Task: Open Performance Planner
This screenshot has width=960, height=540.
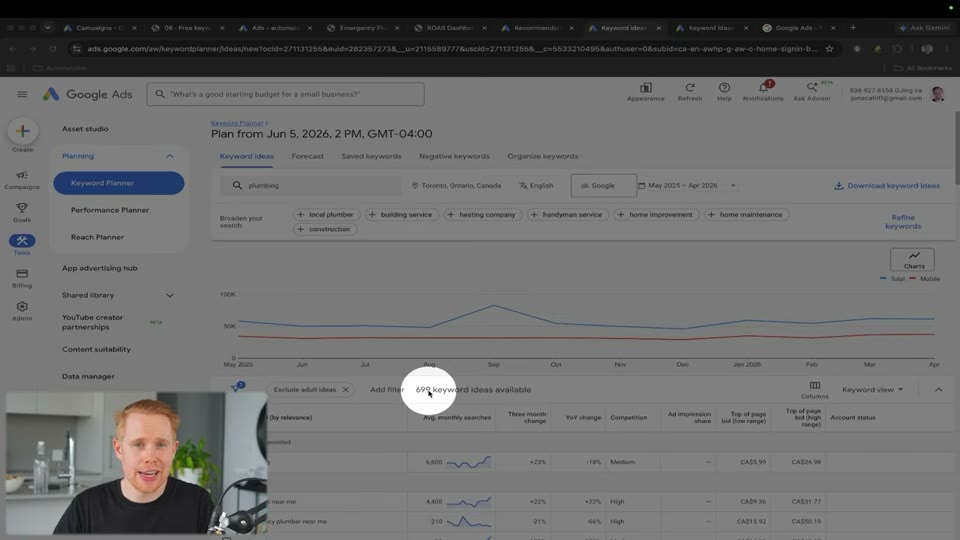Action: tap(110, 210)
